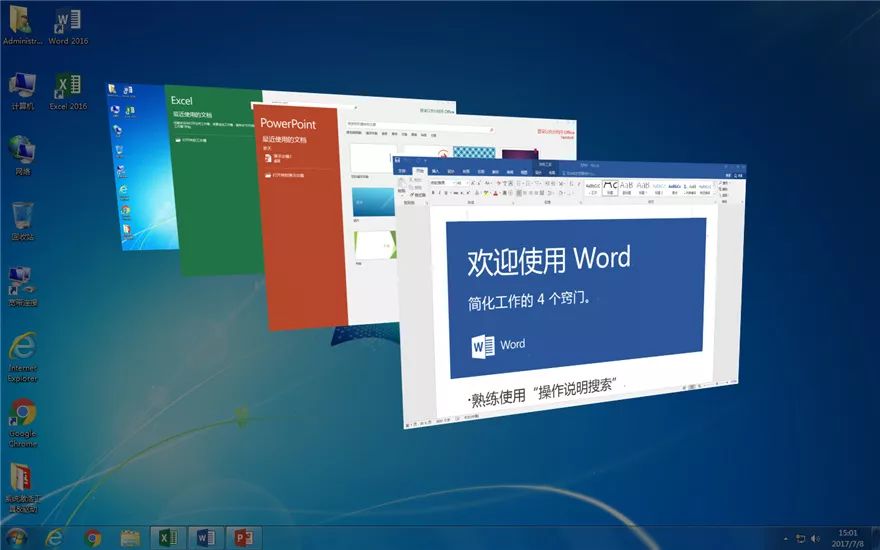This screenshot has height=550, width=880.
Task: Click the 欢迎使用 Word banner in document
Action: point(575,297)
